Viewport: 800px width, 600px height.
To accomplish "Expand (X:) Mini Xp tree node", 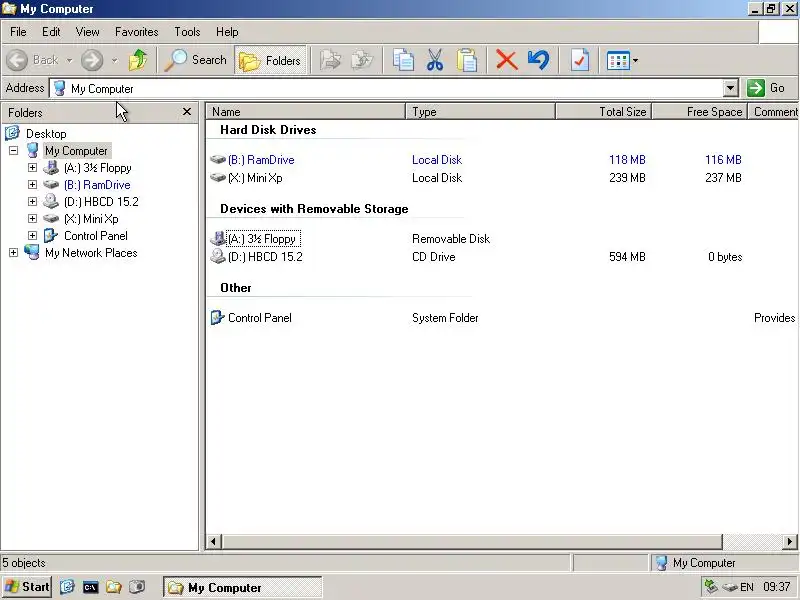I will pyautogui.click(x=32, y=218).
